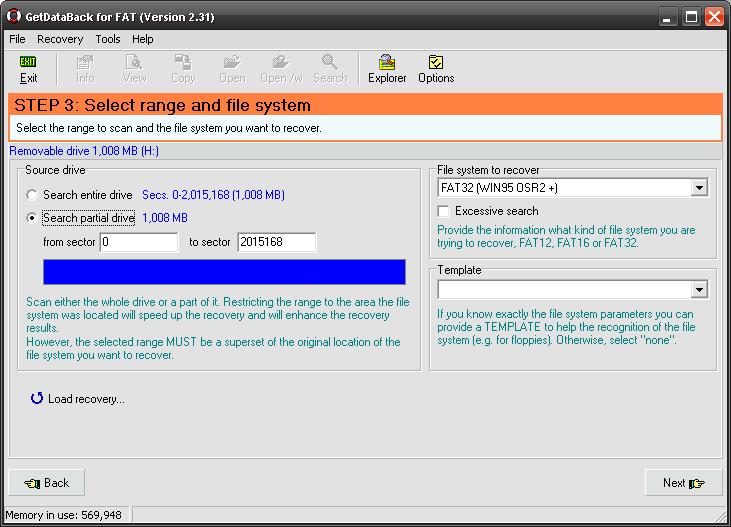This screenshot has height=527, width=731.
Task: Click the Memory in use: 569,948 status
Action: [x=63, y=515]
